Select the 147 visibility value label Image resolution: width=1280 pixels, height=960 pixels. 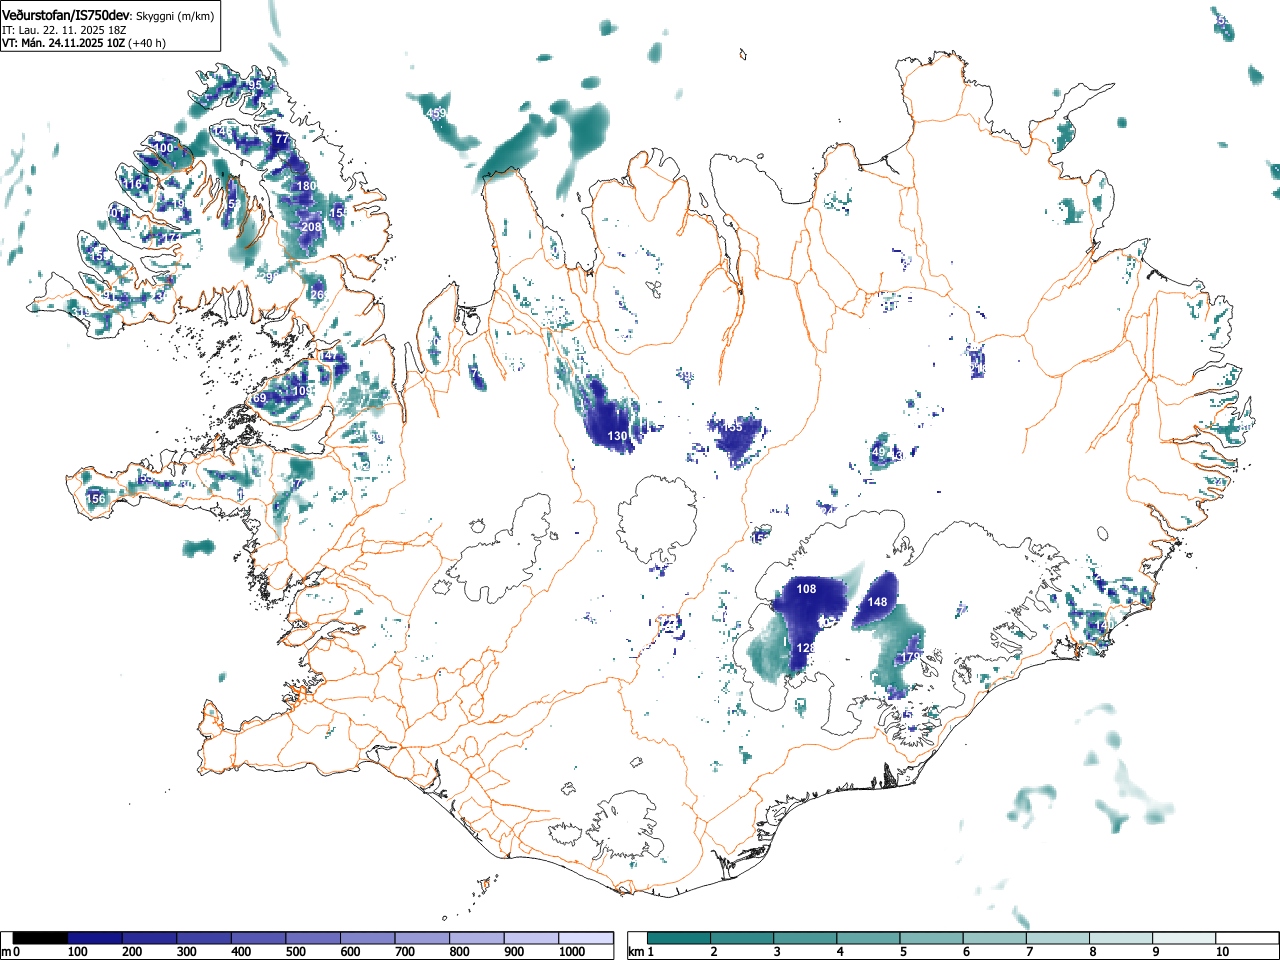(329, 356)
